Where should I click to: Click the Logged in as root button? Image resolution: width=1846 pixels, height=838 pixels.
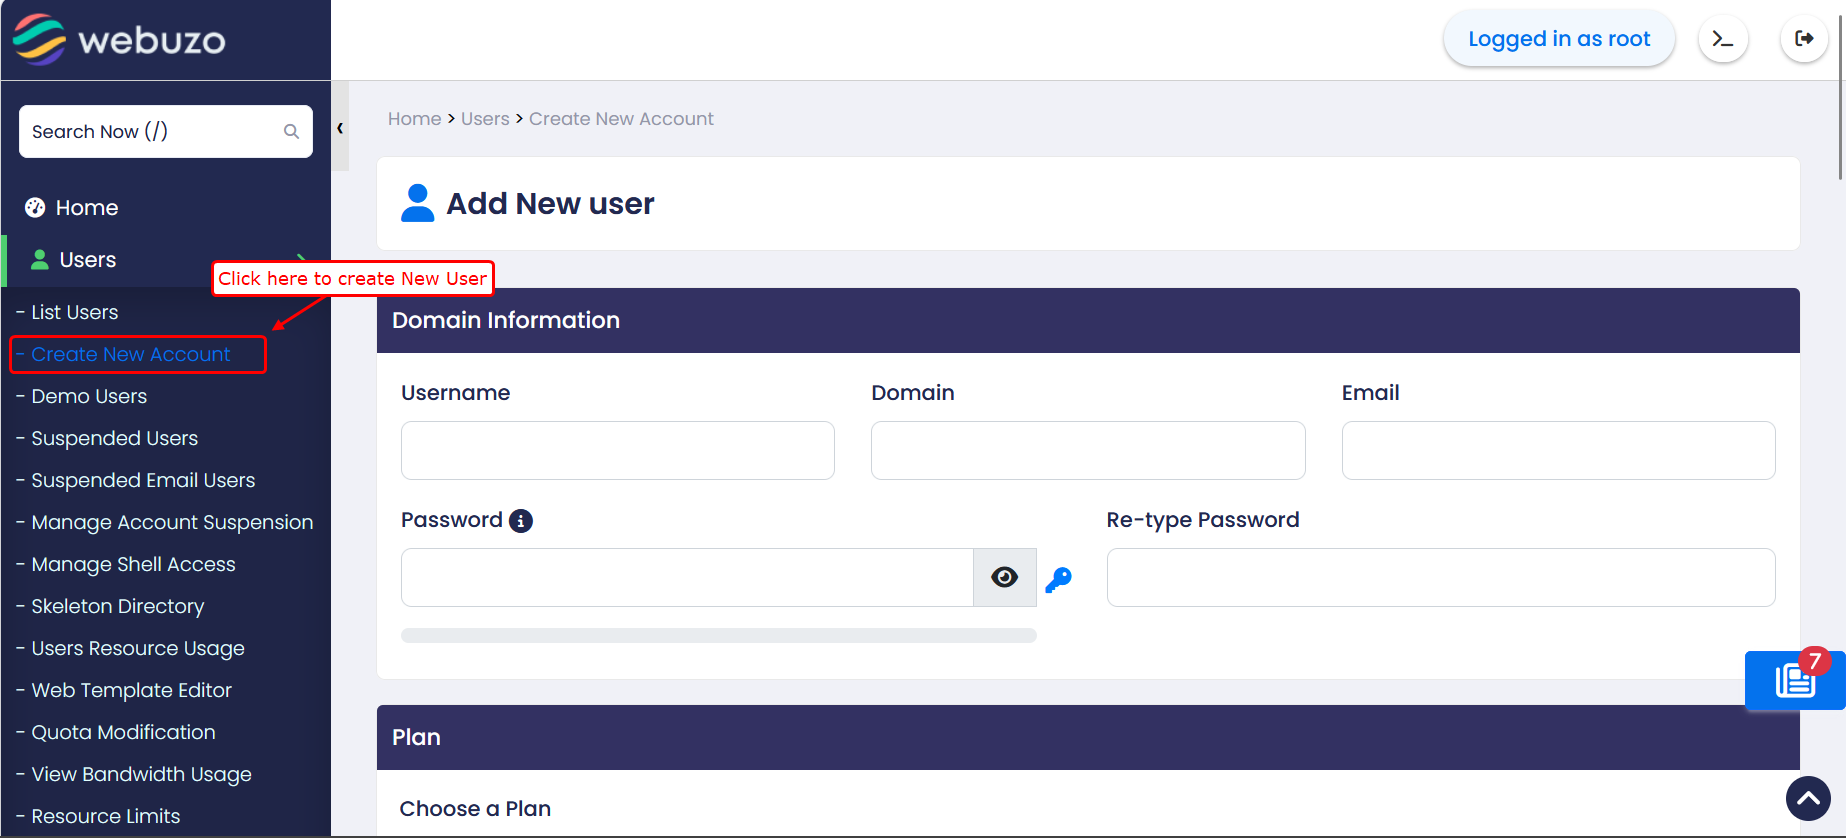[x=1558, y=39]
